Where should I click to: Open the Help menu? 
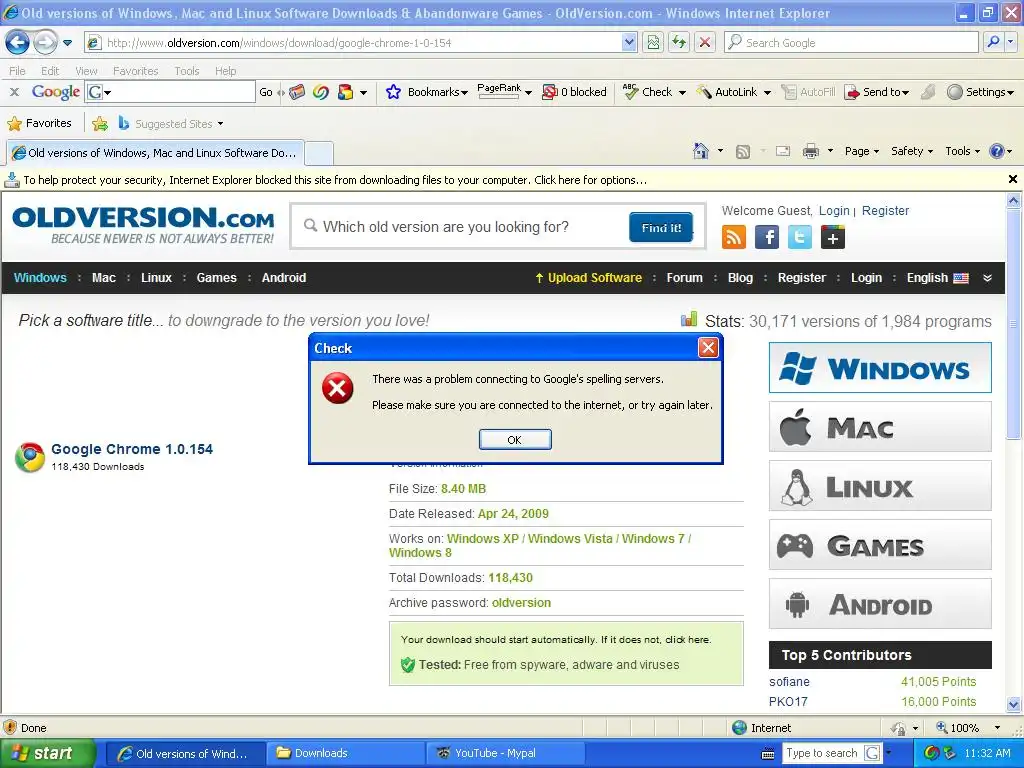(225, 71)
